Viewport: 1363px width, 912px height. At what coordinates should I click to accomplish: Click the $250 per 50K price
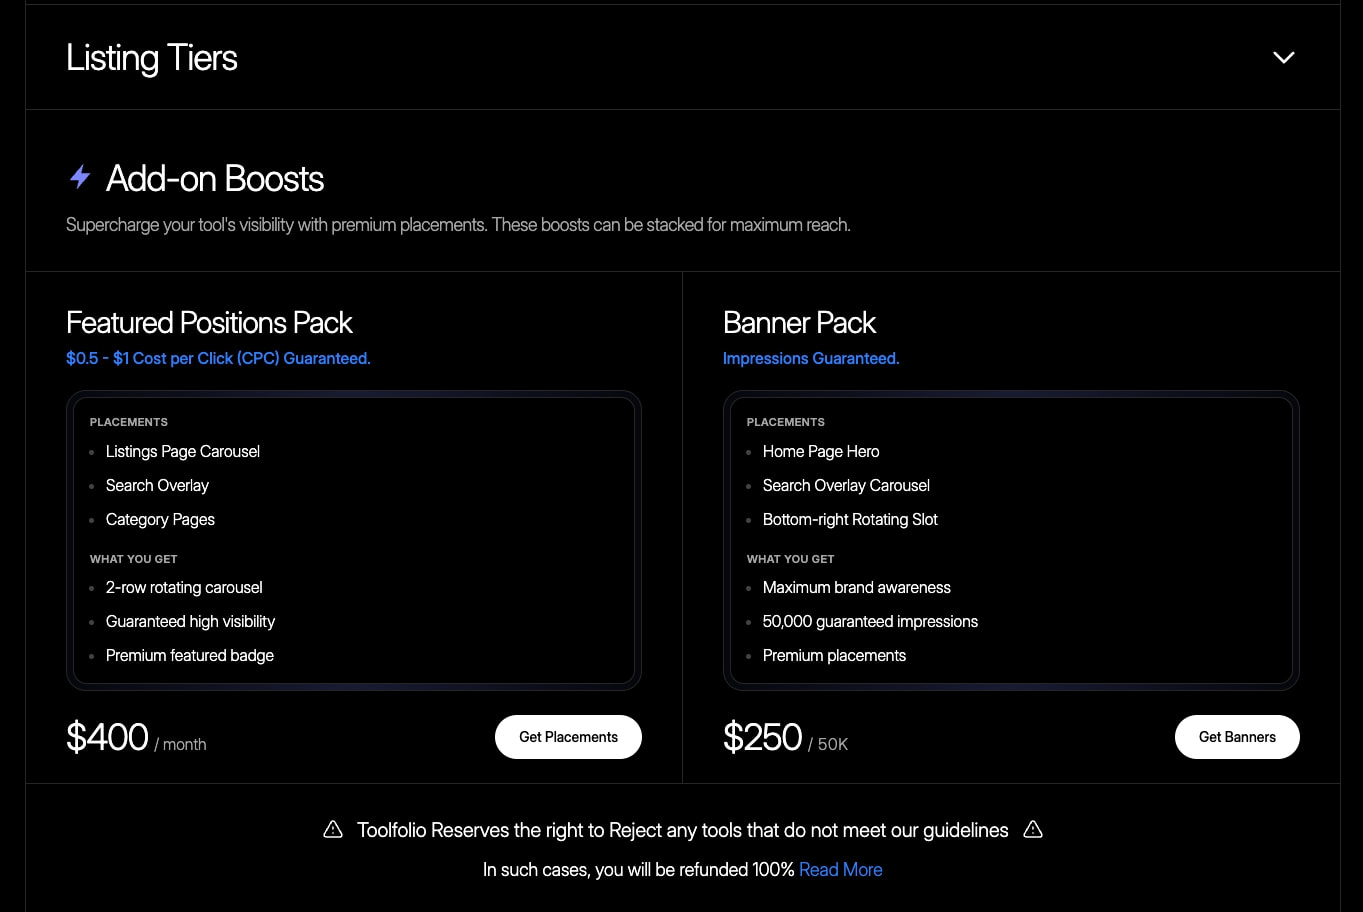785,738
